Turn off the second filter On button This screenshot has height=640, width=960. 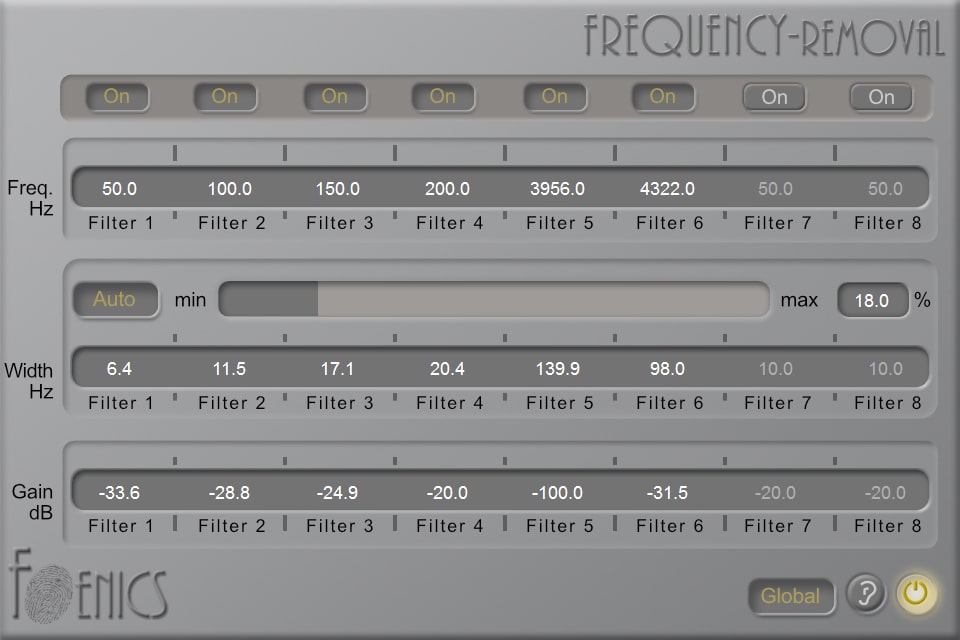pos(225,97)
